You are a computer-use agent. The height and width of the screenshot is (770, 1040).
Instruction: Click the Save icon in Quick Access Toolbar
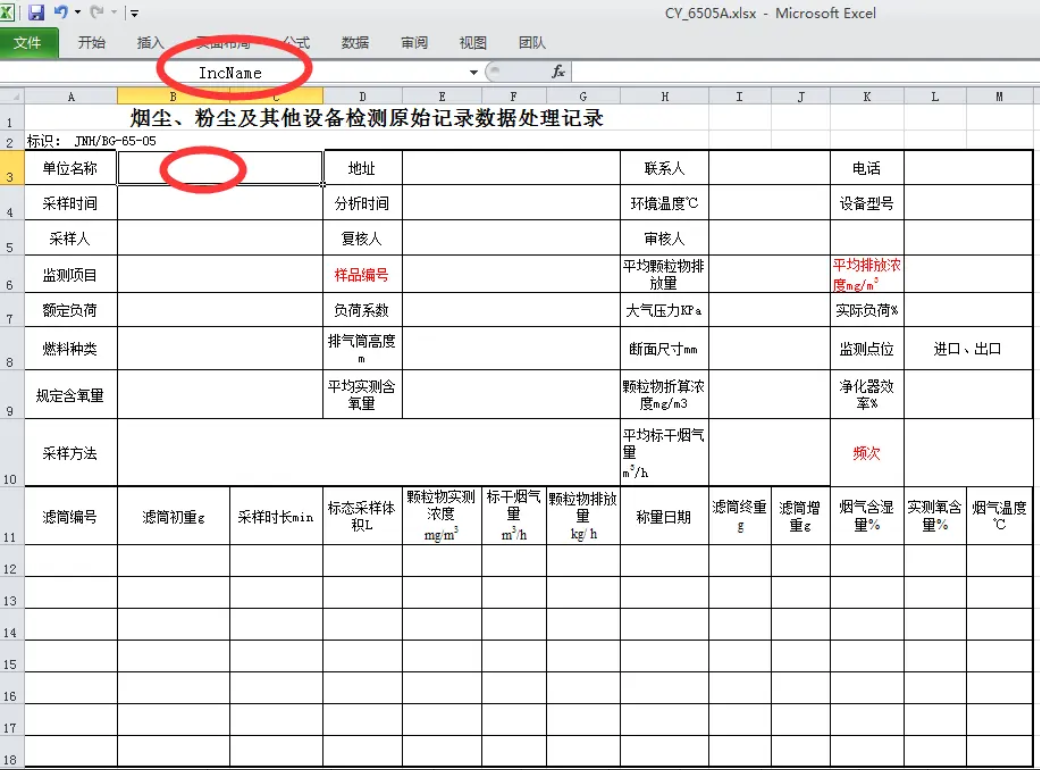click(x=36, y=10)
